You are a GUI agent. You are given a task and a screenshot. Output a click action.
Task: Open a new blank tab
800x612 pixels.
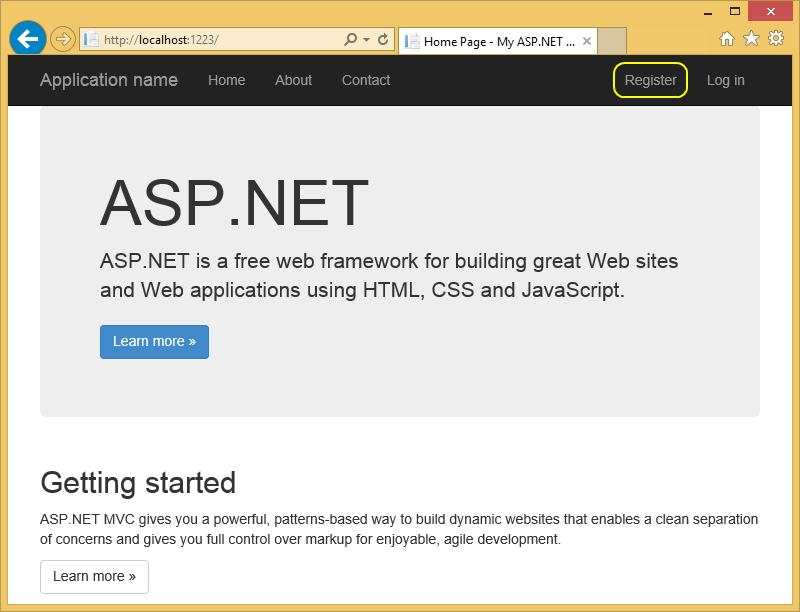tap(612, 42)
